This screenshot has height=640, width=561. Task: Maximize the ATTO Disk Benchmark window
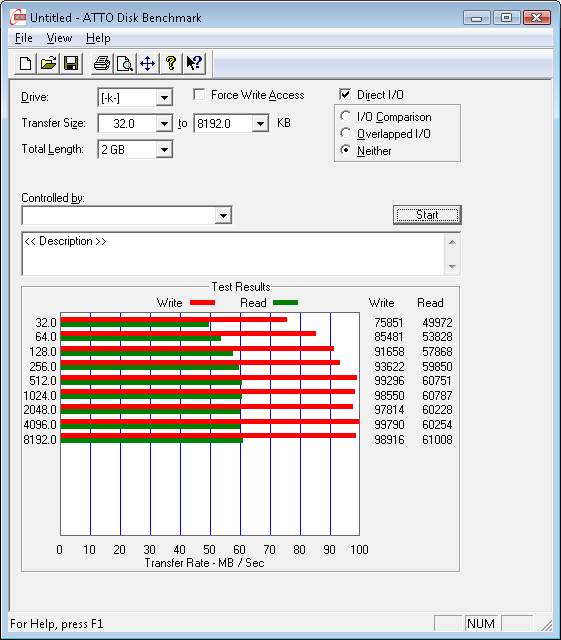[506, 18]
